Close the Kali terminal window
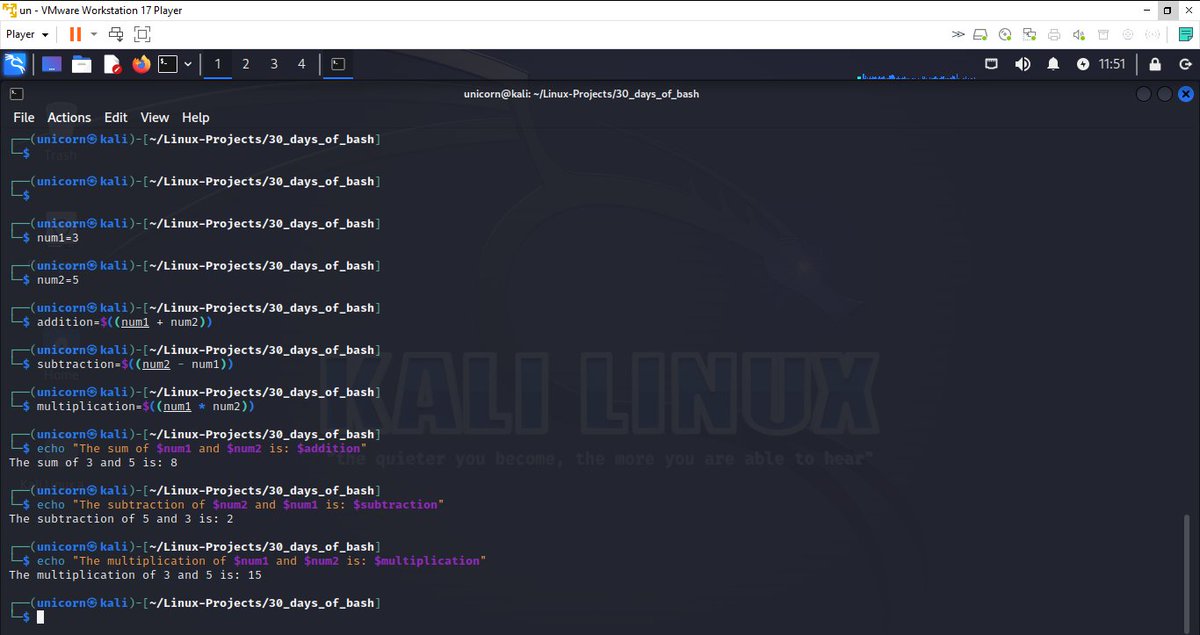The image size is (1200, 635). (x=1186, y=94)
